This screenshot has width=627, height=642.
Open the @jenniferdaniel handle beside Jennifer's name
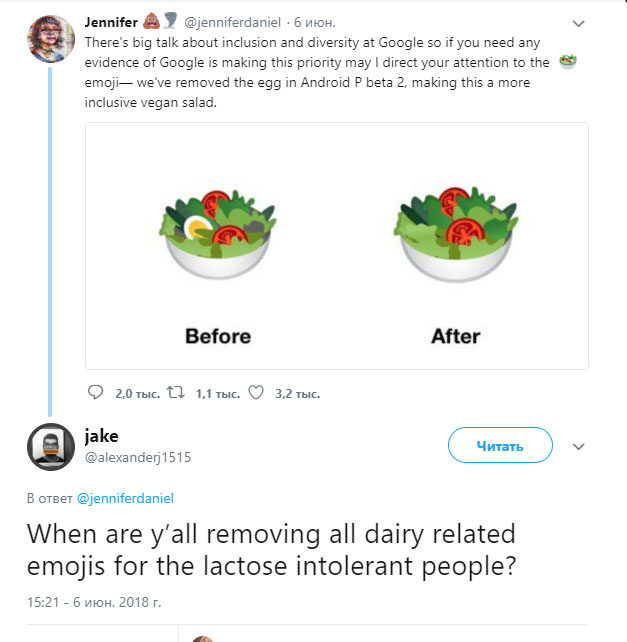tap(232, 21)
